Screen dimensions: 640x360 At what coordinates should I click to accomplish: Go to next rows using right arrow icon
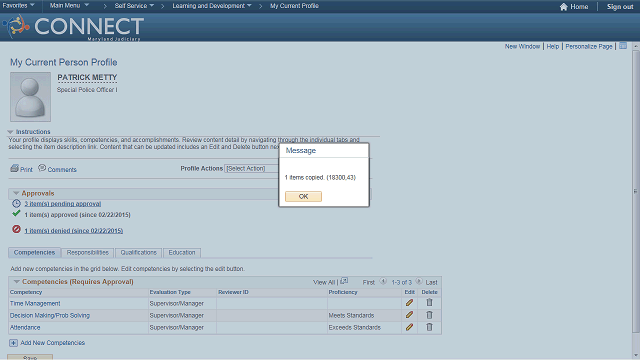point(419,281)
